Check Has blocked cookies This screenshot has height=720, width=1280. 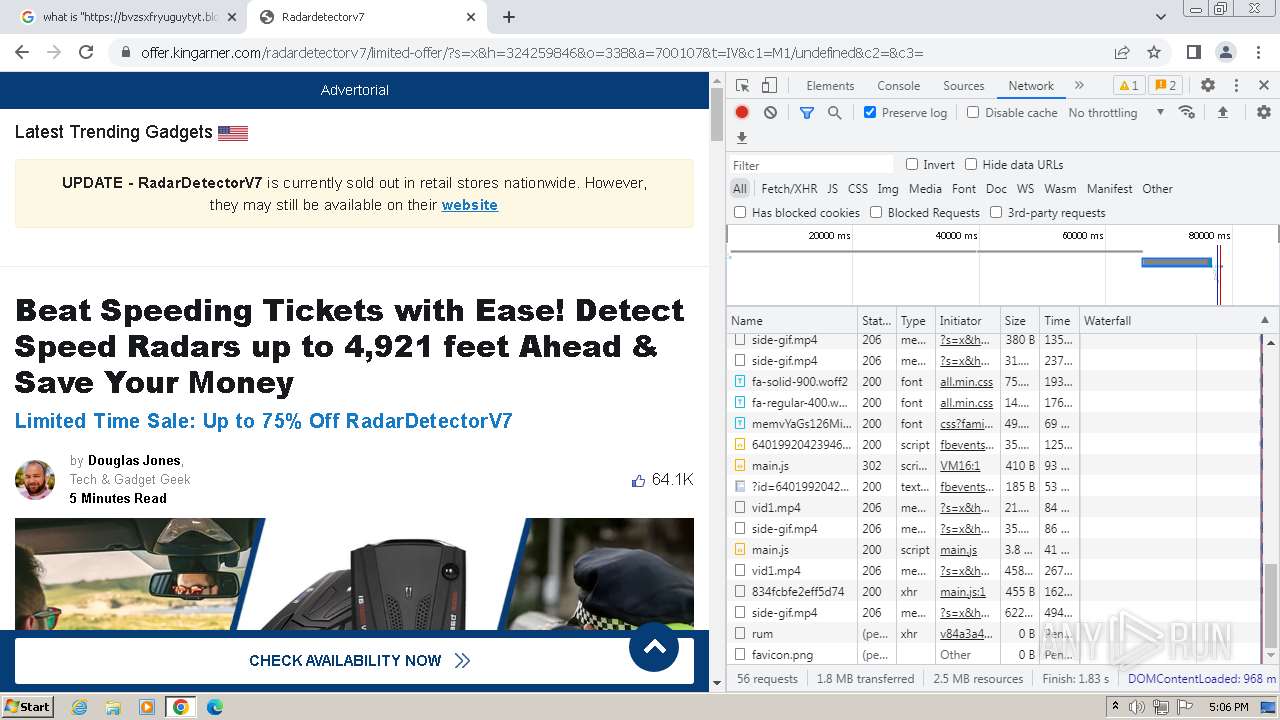(x=740, y=212)
